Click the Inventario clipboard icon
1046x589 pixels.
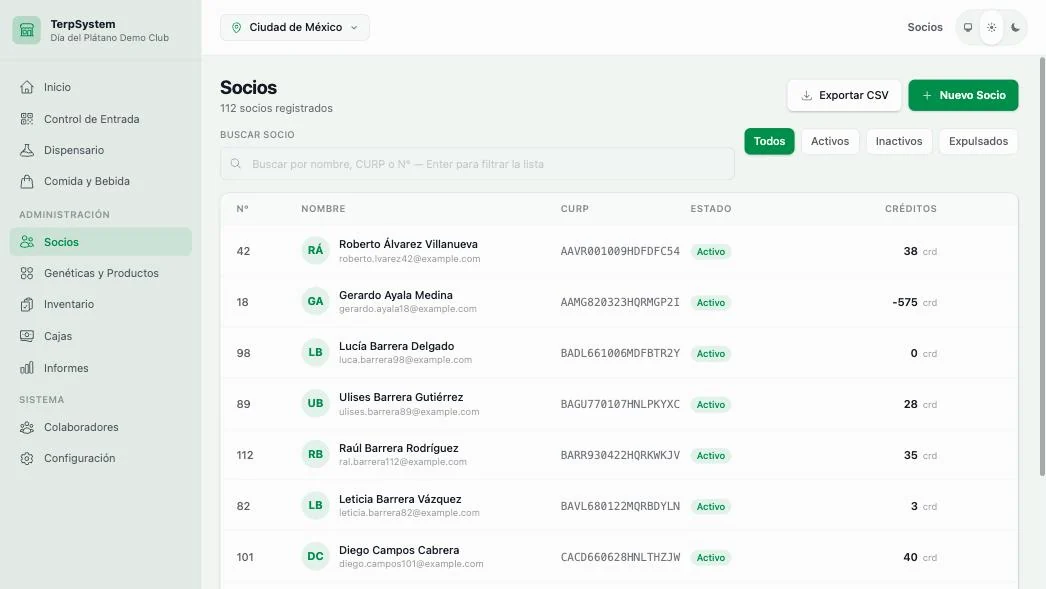click(x=27, y=304)
